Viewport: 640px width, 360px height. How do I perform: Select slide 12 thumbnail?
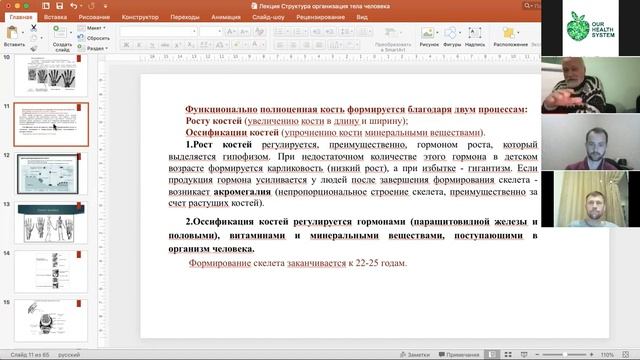(51, 173)
